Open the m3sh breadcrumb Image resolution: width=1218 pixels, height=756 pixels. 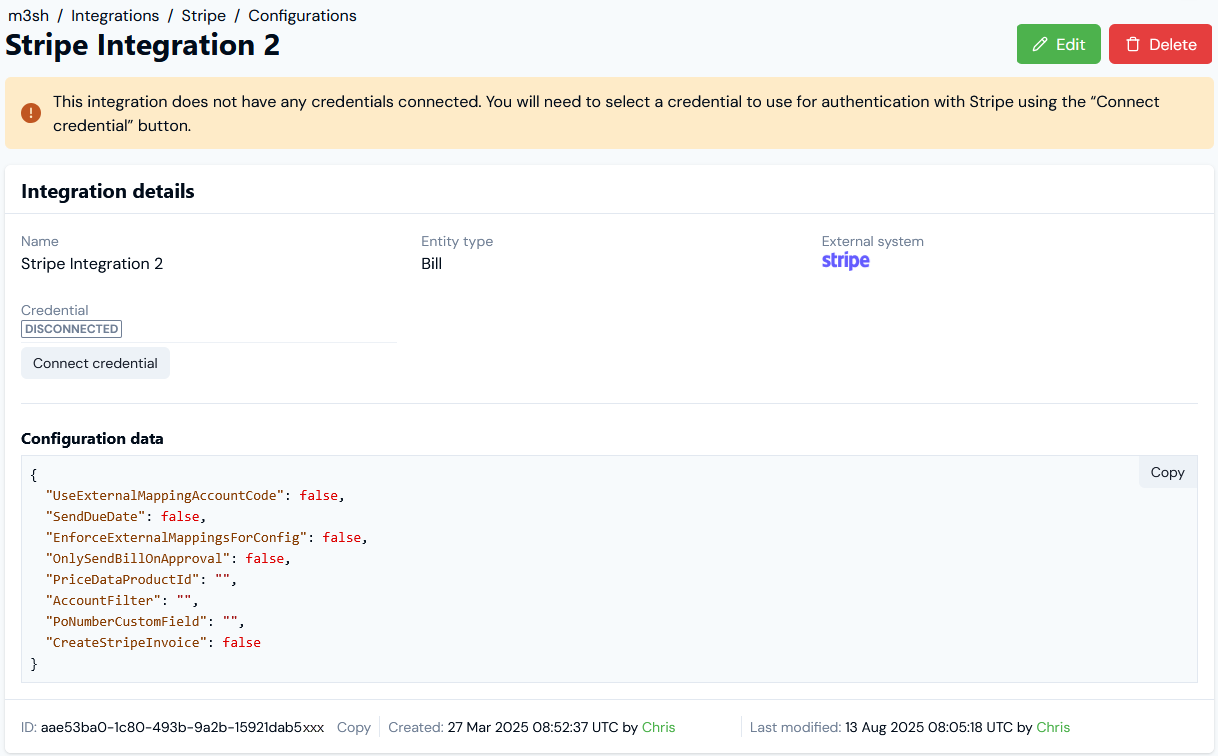pos(28,16)
